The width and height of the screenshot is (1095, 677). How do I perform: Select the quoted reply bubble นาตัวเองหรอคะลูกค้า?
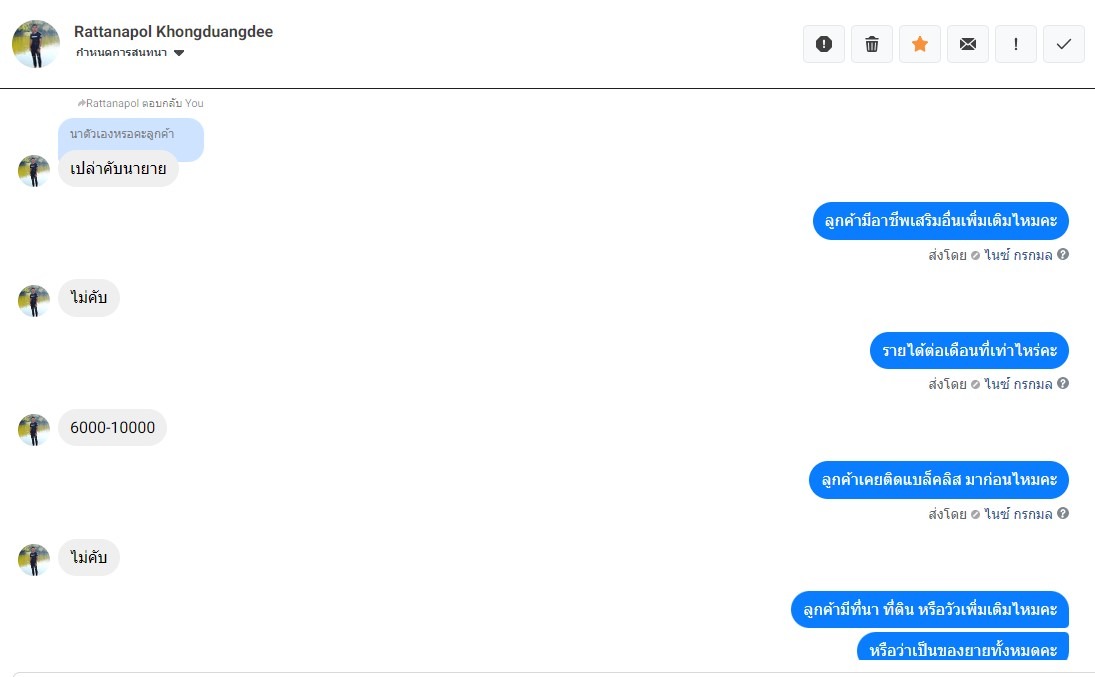click(131, 134)
